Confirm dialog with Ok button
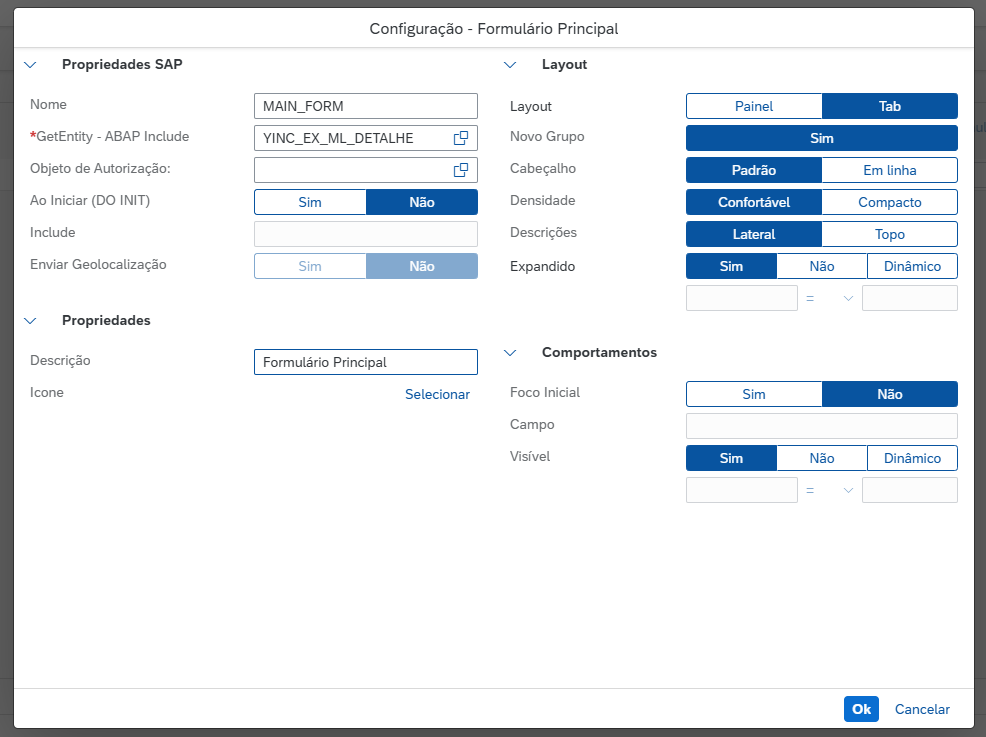 [x=861, y=709]
